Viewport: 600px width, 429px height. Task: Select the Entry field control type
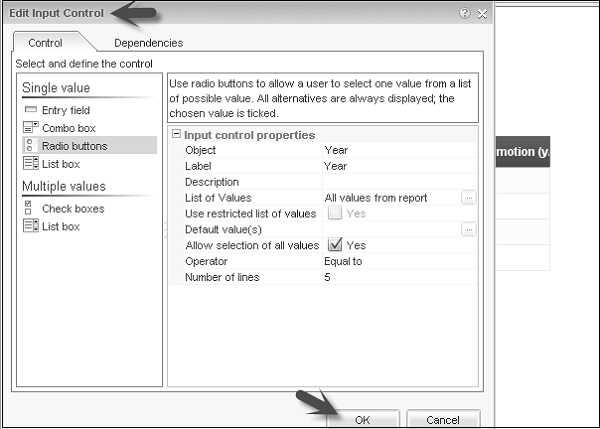click(66, 110)
